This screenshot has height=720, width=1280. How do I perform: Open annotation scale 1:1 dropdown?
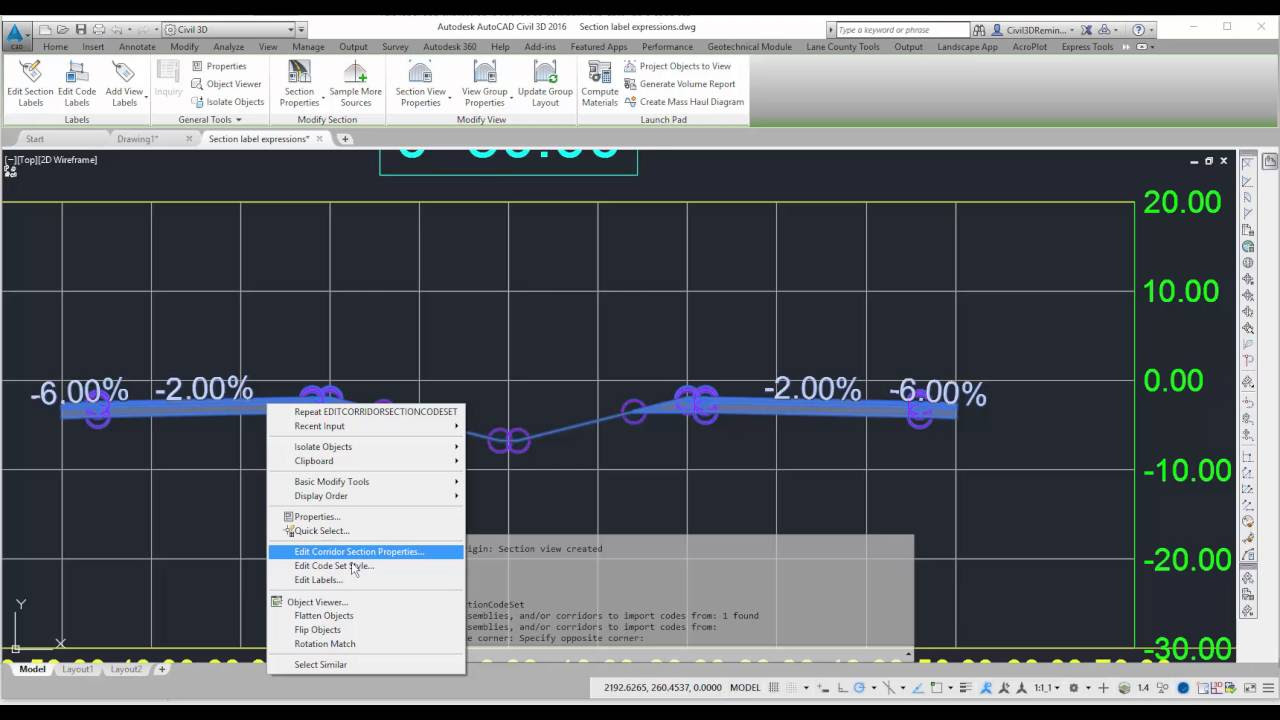(1046, 688)
